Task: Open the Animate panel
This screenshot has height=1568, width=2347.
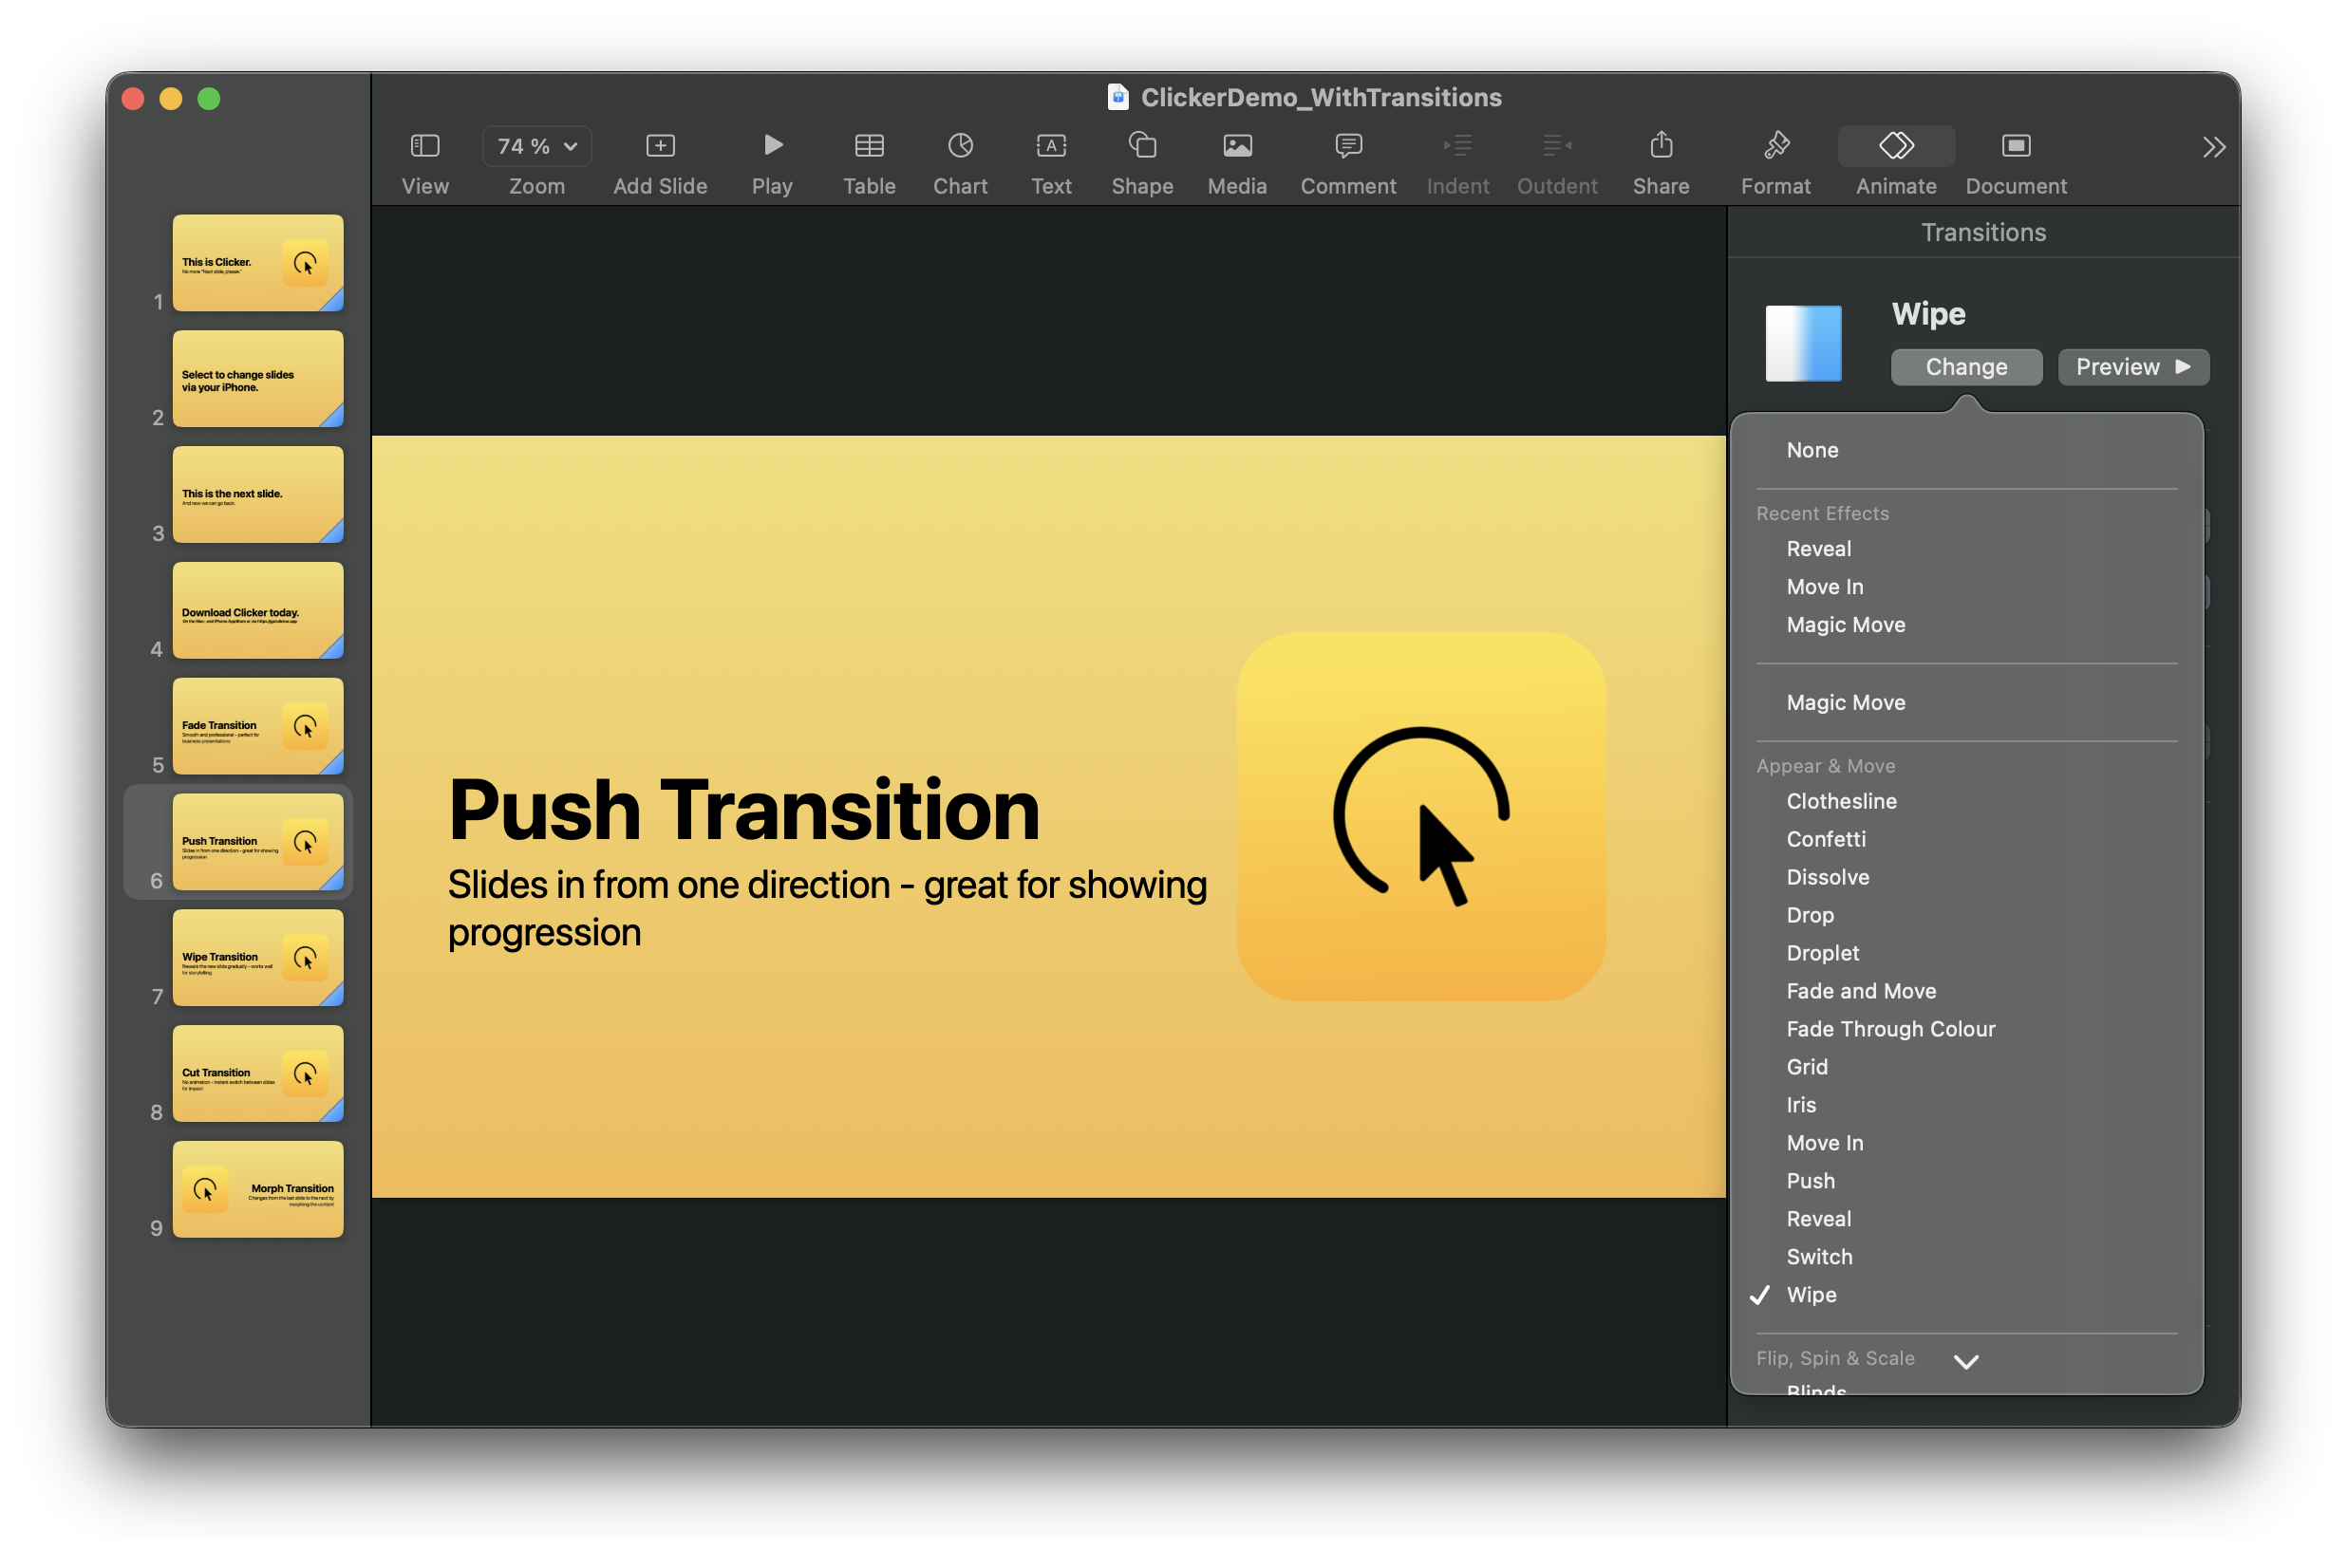Action: 1894,160
